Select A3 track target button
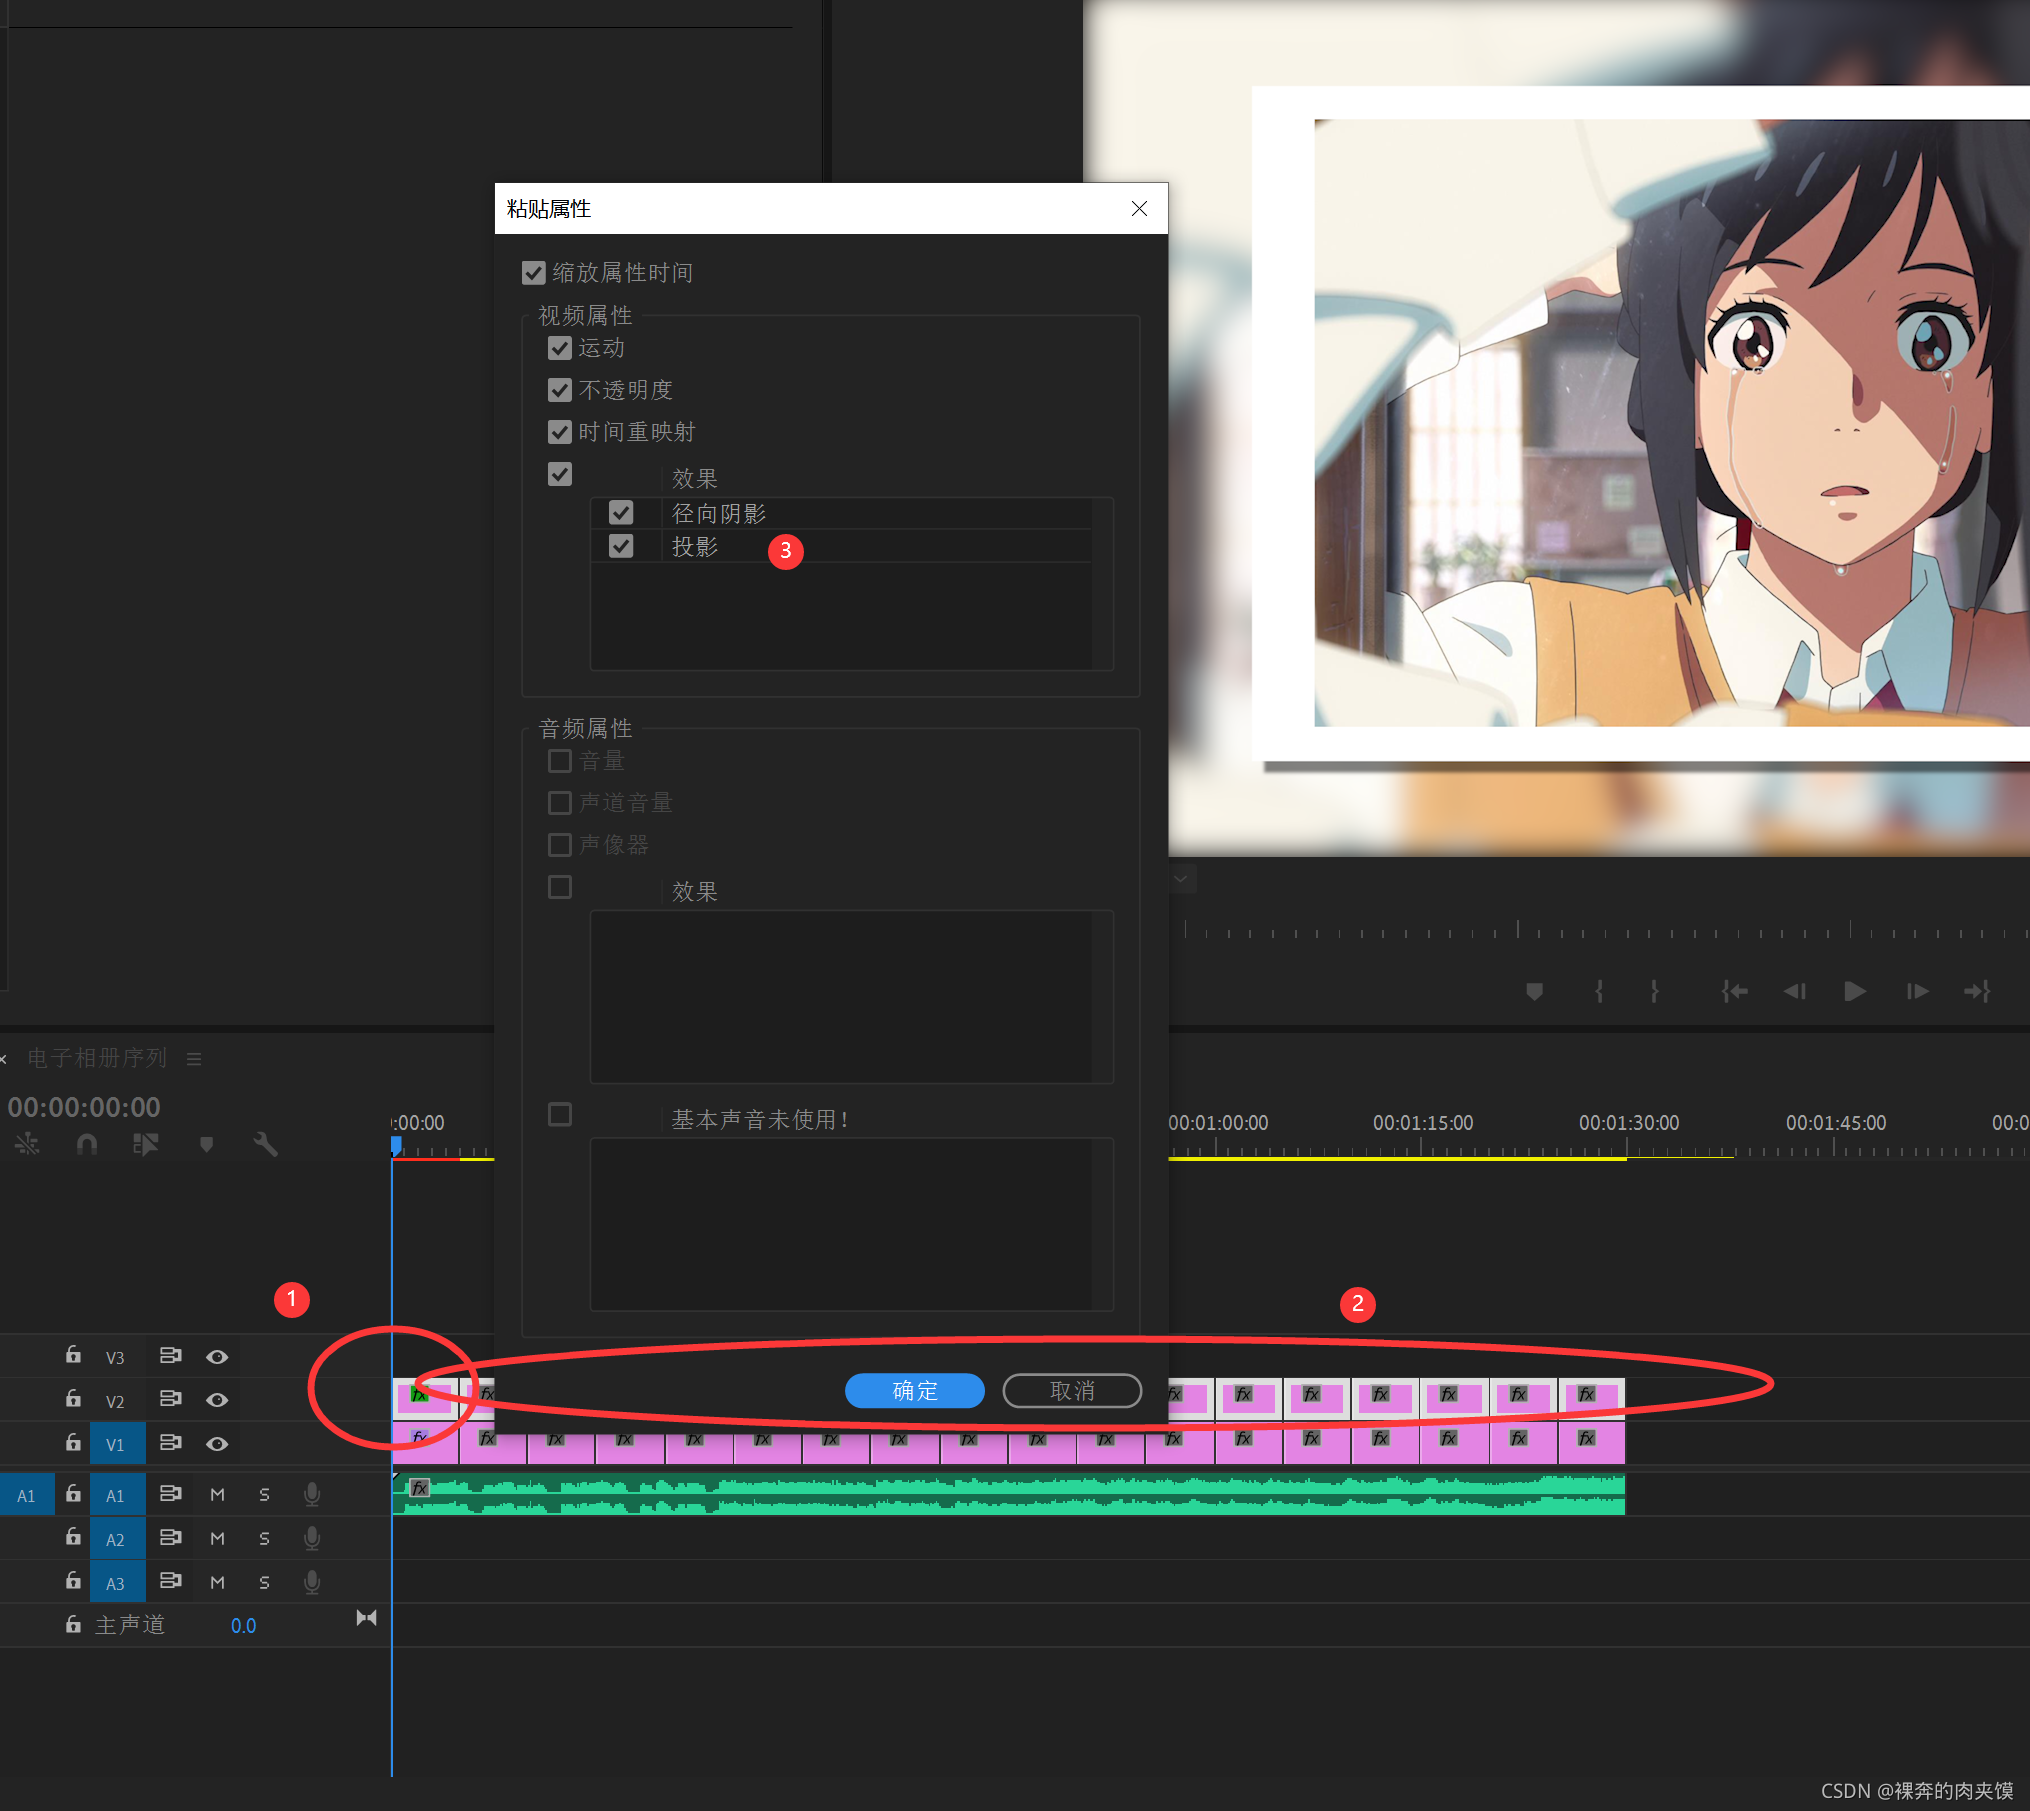This screenshot has width=2030, height=1811. coord(117,1583)
